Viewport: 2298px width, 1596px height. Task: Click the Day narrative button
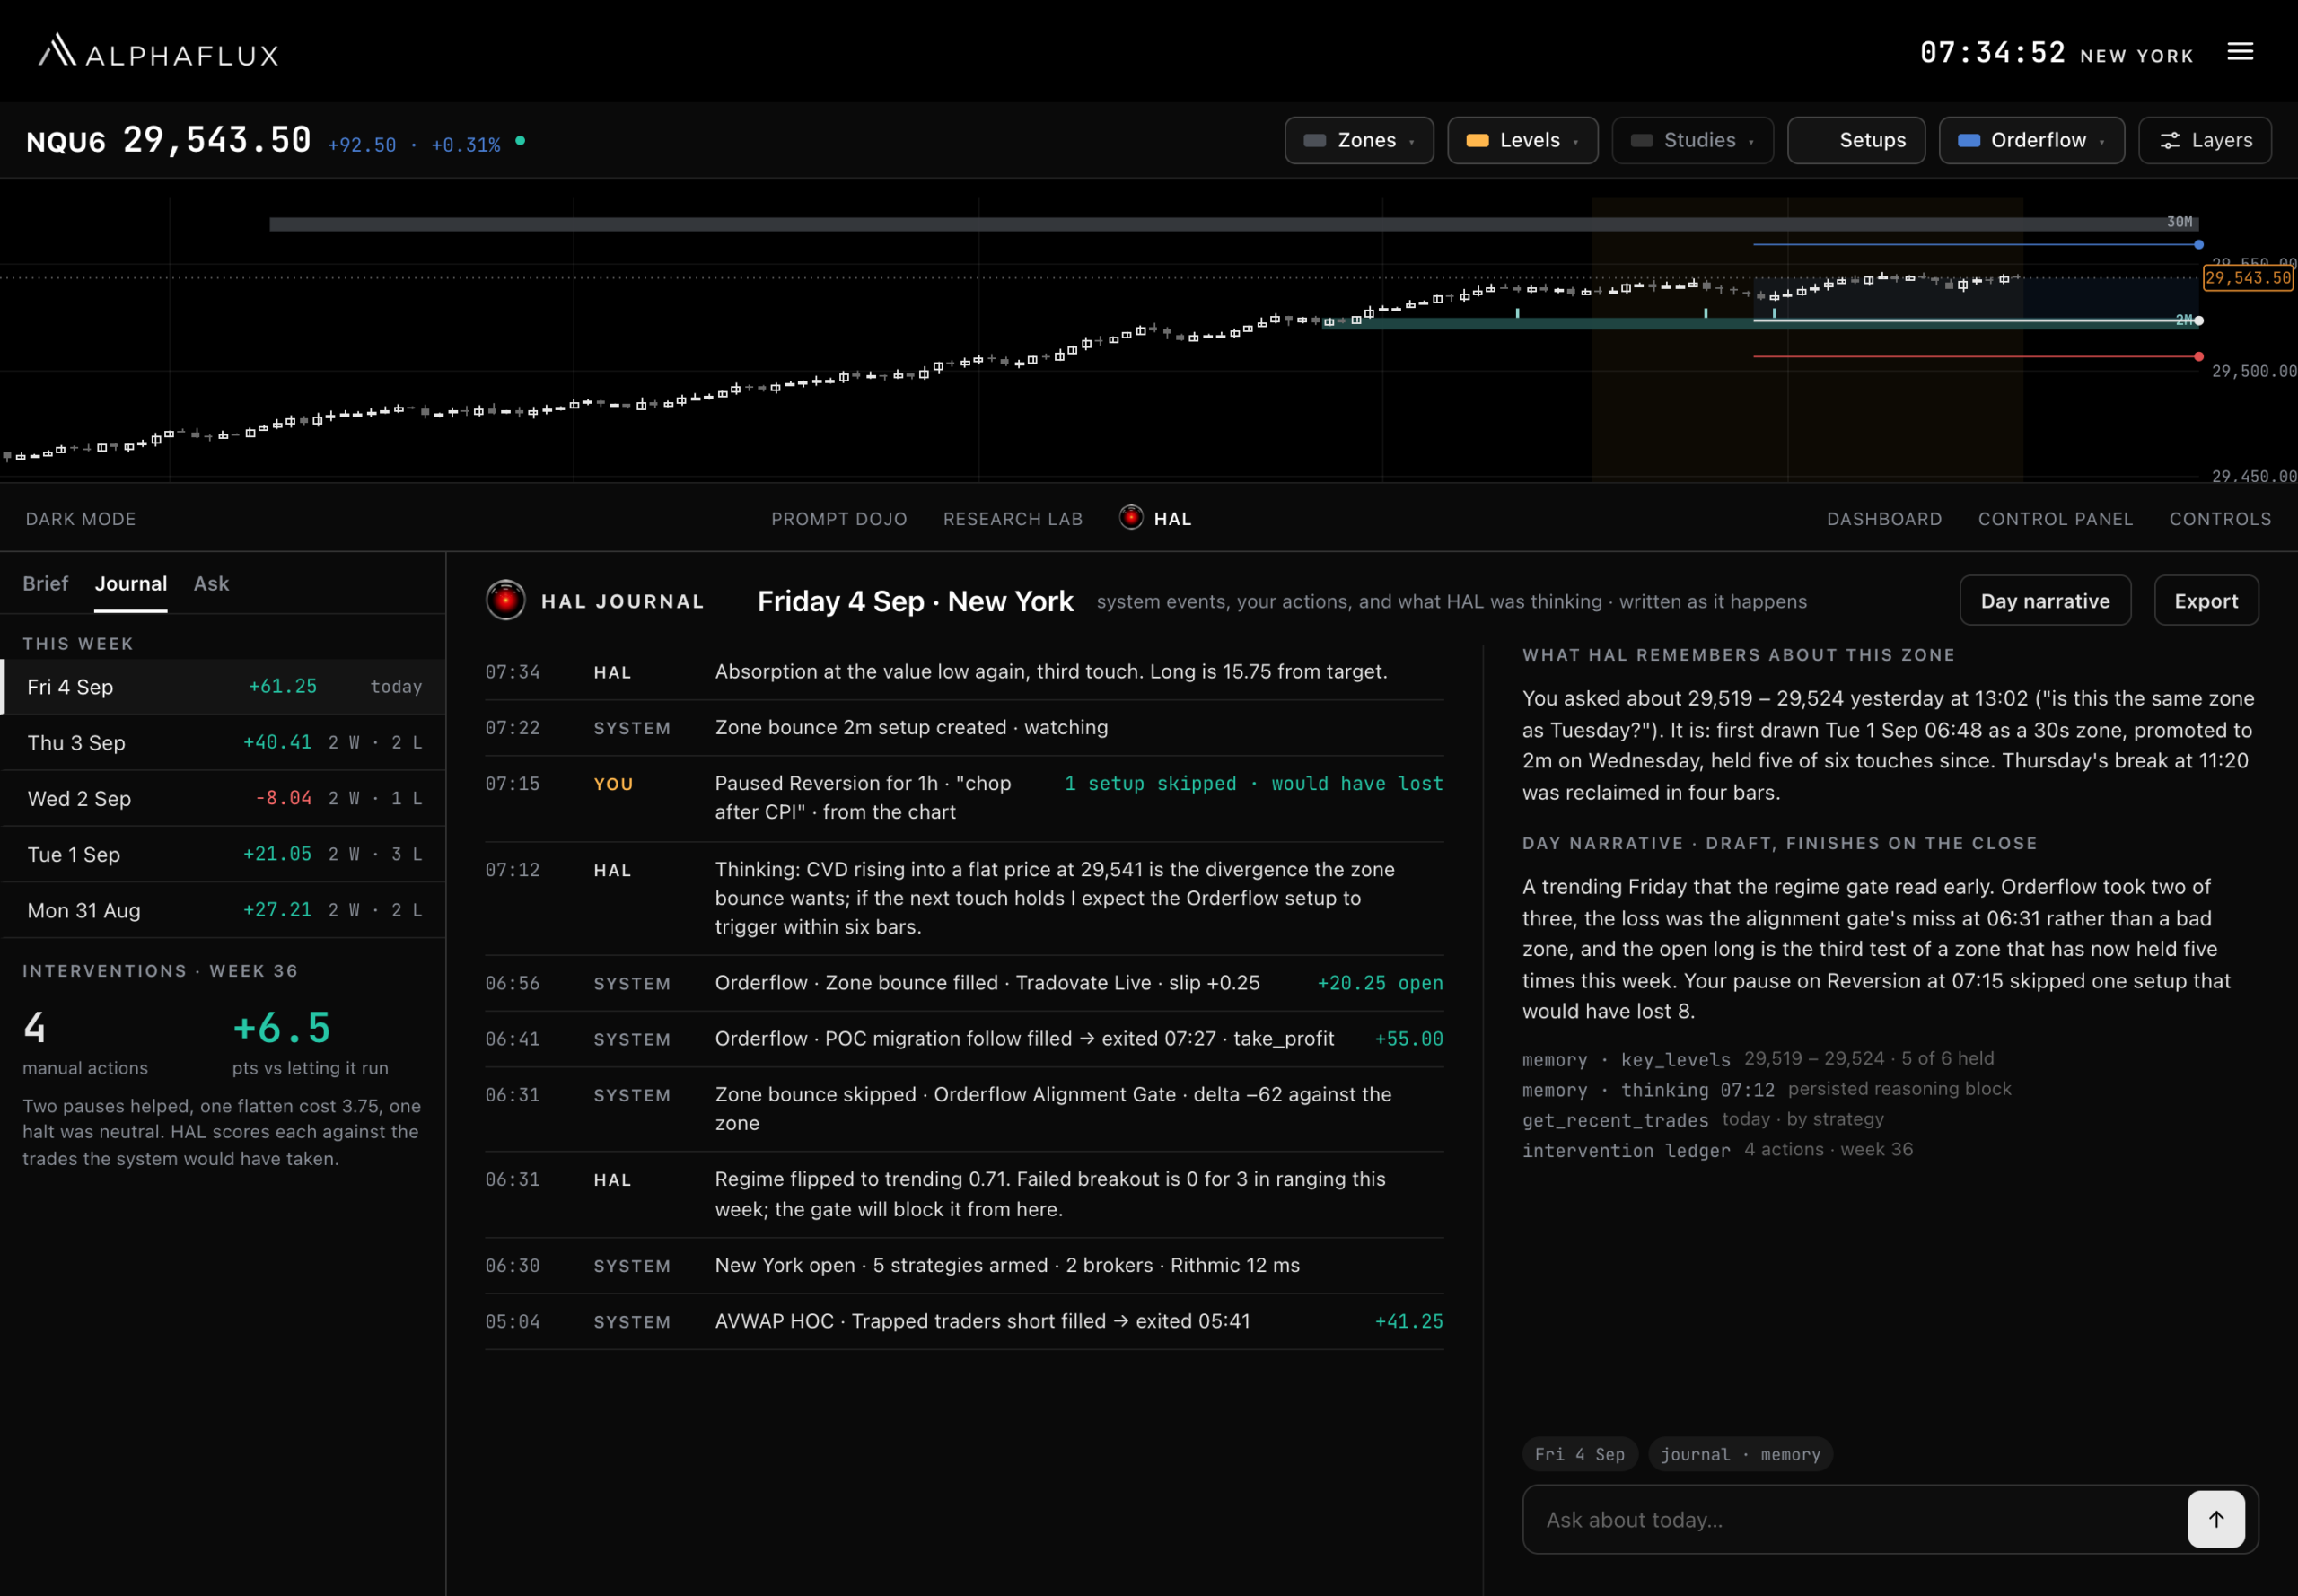click(2045, 600)
